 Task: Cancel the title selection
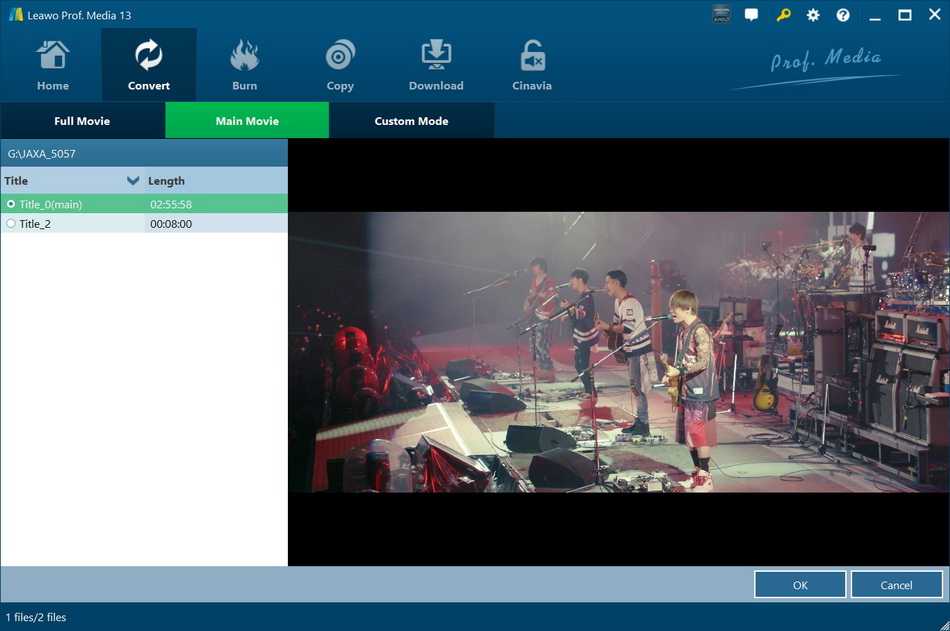[x=896, y=584]
